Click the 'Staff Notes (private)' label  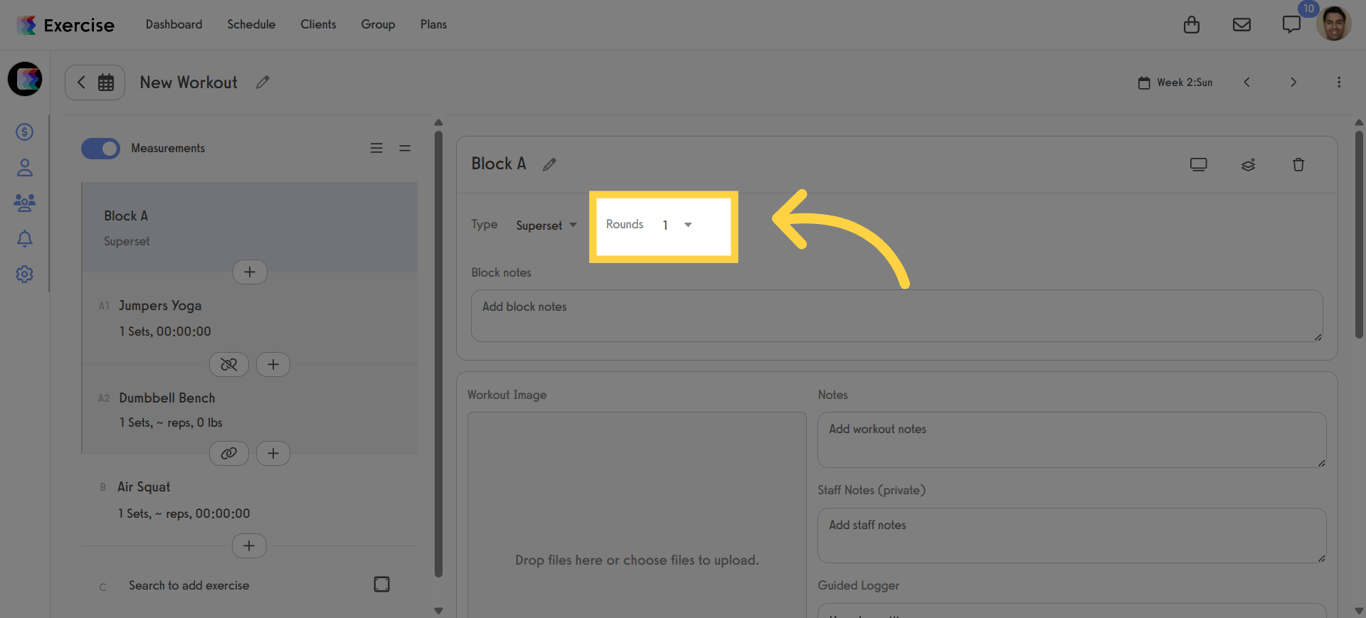click(x=872, y=490)
